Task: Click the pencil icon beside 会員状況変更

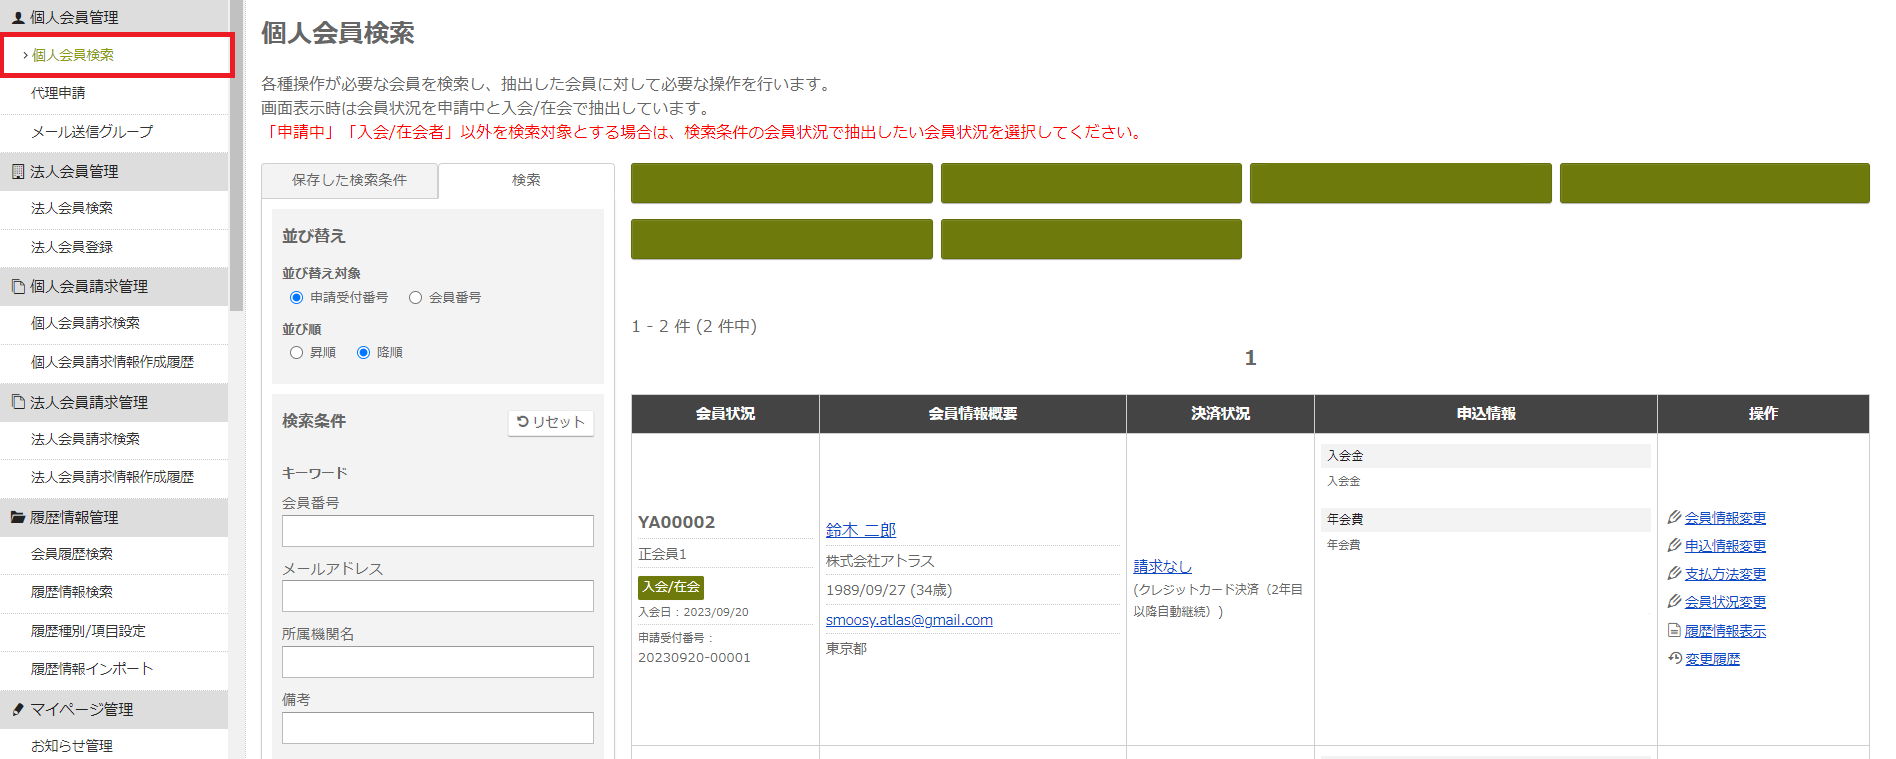Action: point(1674,601)
